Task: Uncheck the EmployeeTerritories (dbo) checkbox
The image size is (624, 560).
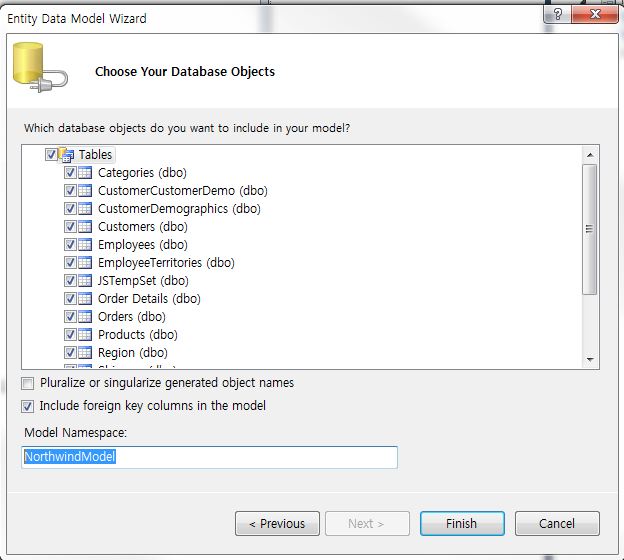Action: [x=70, y=263]
